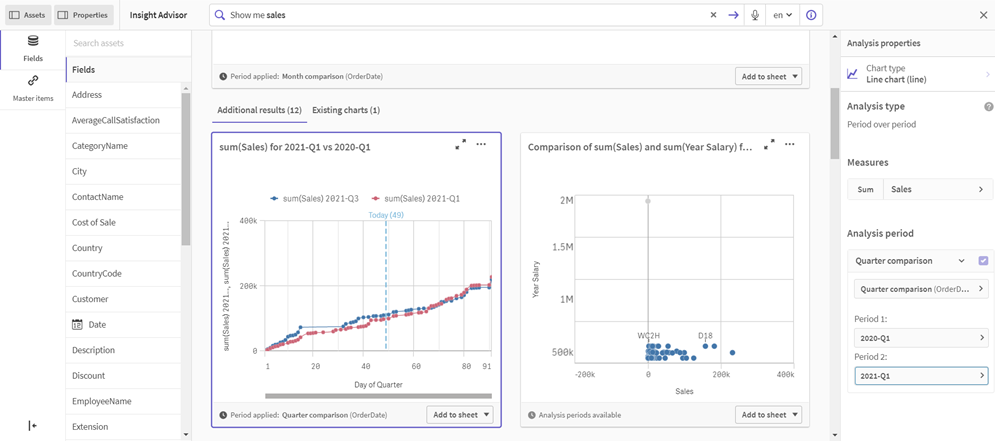Open more options on sum(Sales) chart
The image size is (995, 441).
point(481,145)
